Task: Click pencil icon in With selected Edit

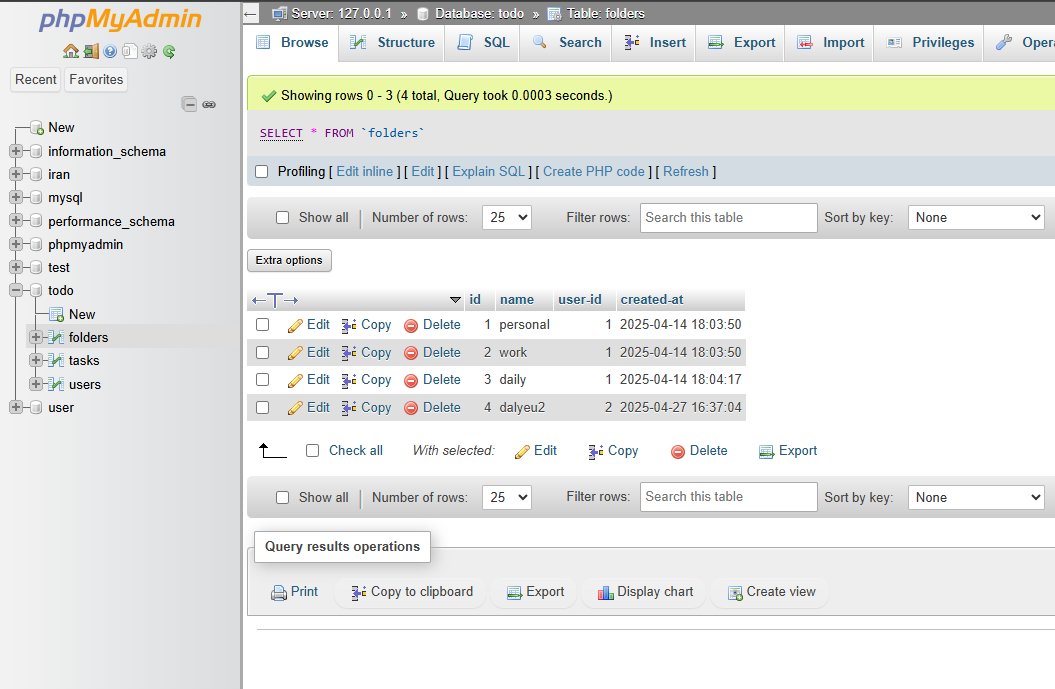Action: point(521,451)
